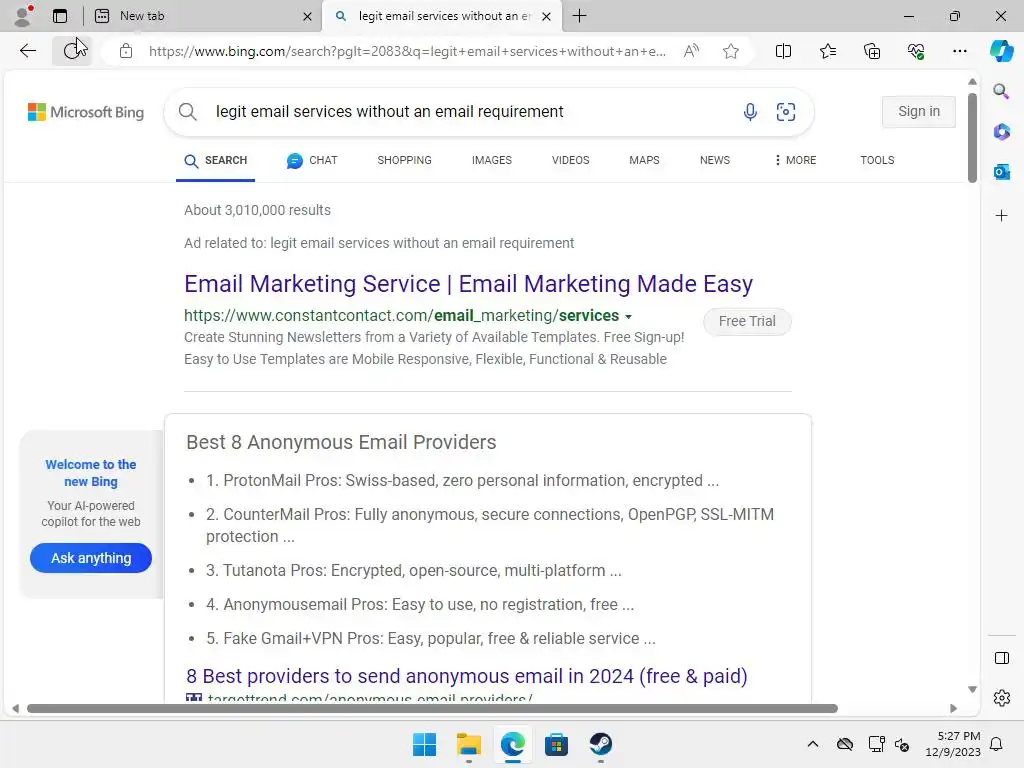Open Browser essentials heart icon
The image size is (1024, 768).
tap(916, 51)
